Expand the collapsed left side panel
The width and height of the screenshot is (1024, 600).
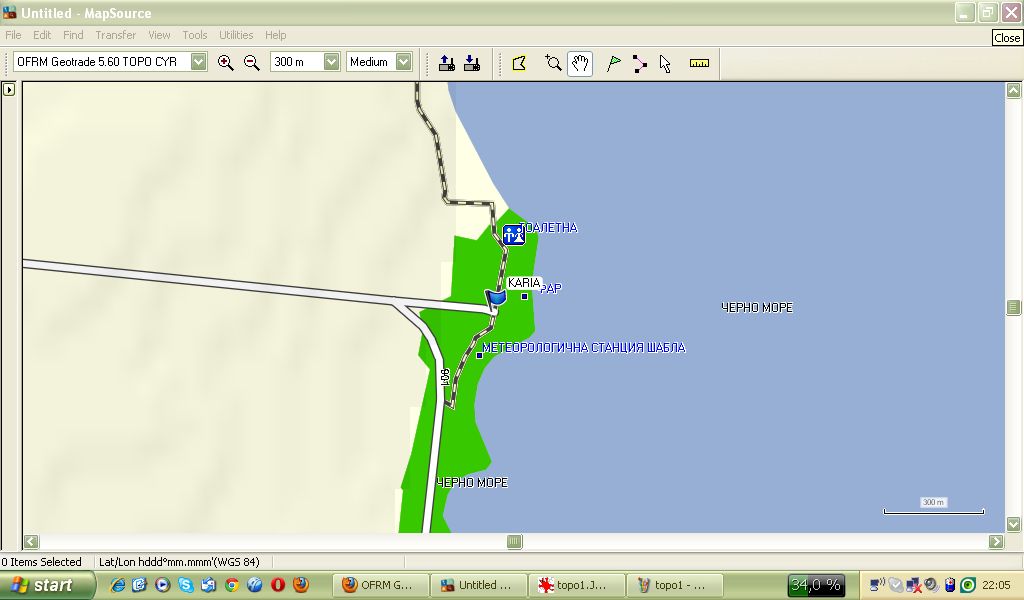(9, 89)
